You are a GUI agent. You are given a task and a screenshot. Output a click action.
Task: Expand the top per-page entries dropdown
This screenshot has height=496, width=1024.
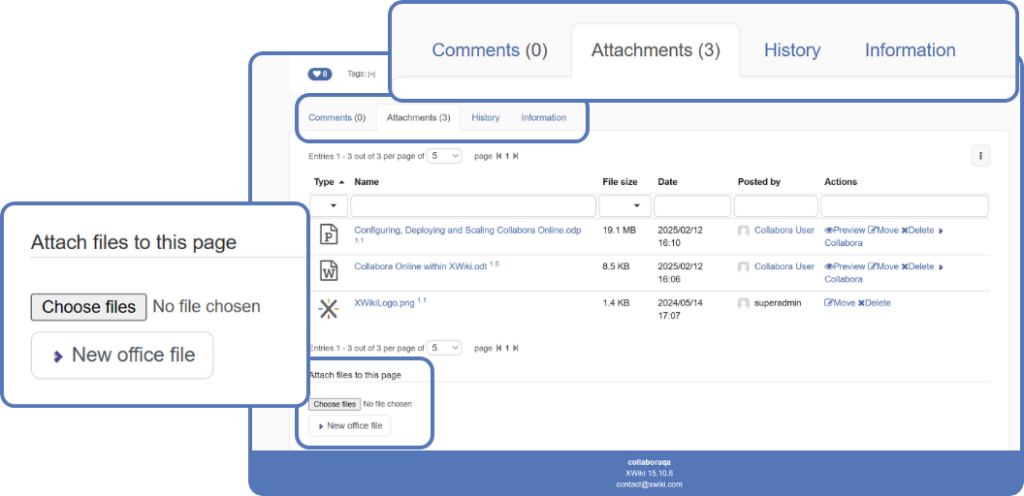click(444, 156)
